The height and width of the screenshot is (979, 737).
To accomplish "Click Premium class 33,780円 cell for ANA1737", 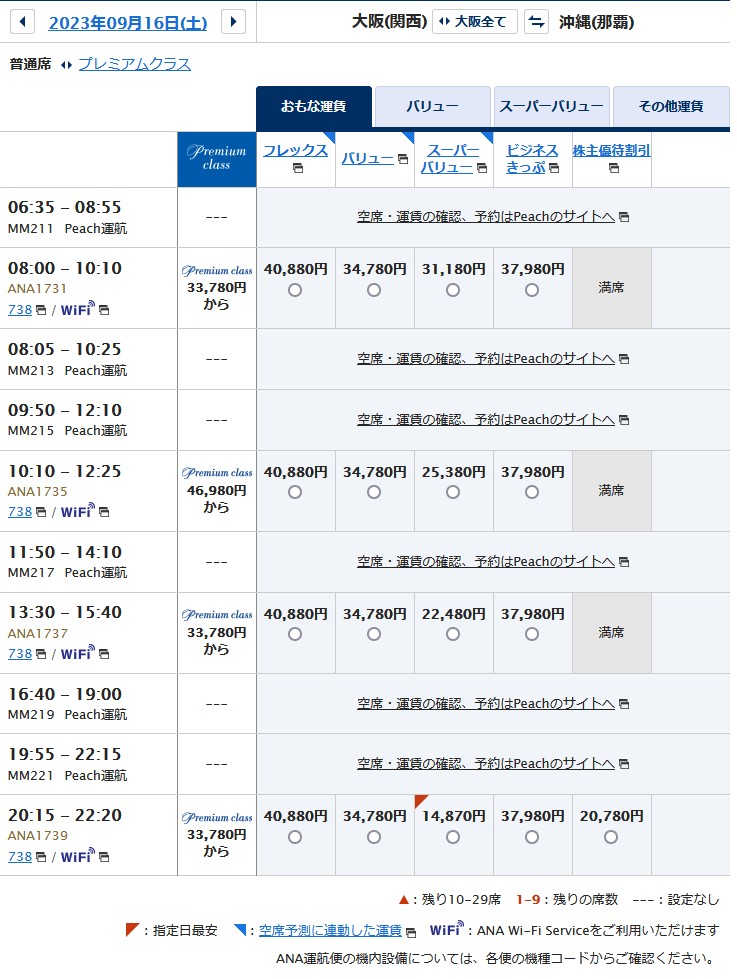I will (x=216, y=633).
